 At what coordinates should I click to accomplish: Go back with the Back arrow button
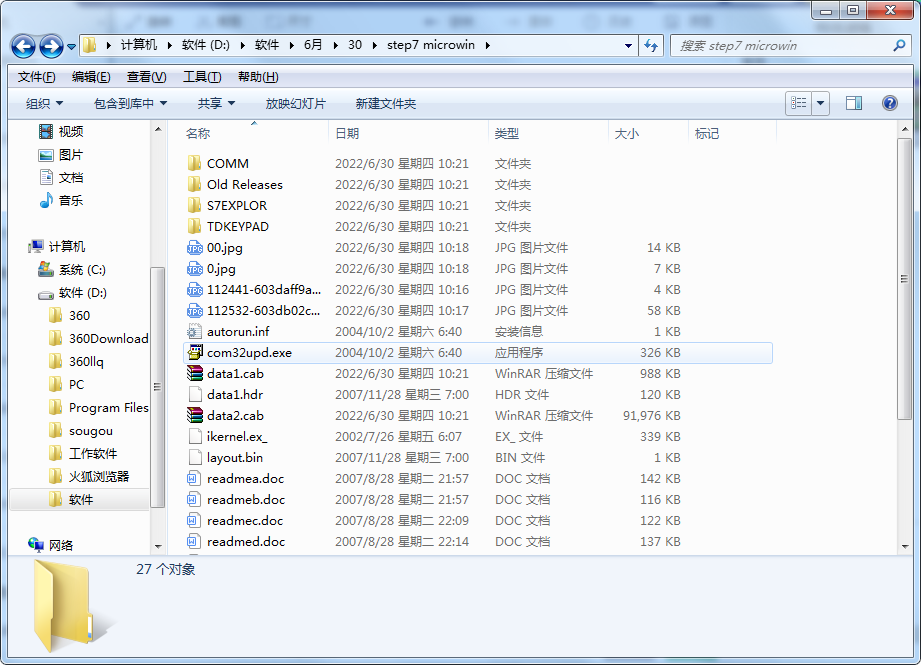click(x=23, y=46)
